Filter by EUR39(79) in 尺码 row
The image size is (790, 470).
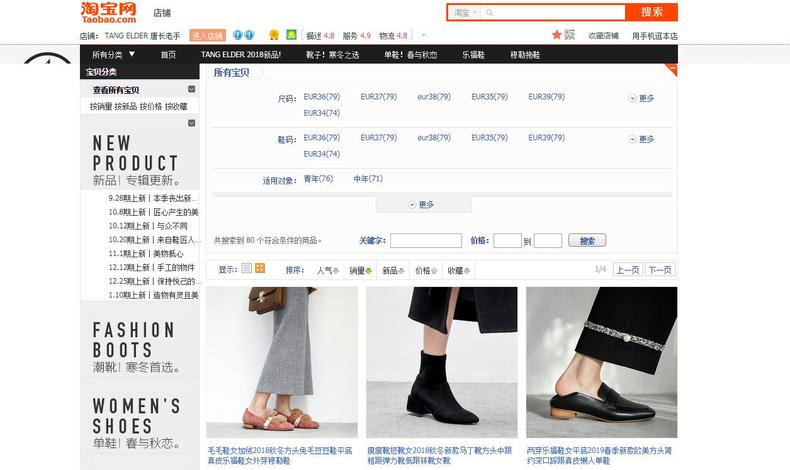click(546, 97)
